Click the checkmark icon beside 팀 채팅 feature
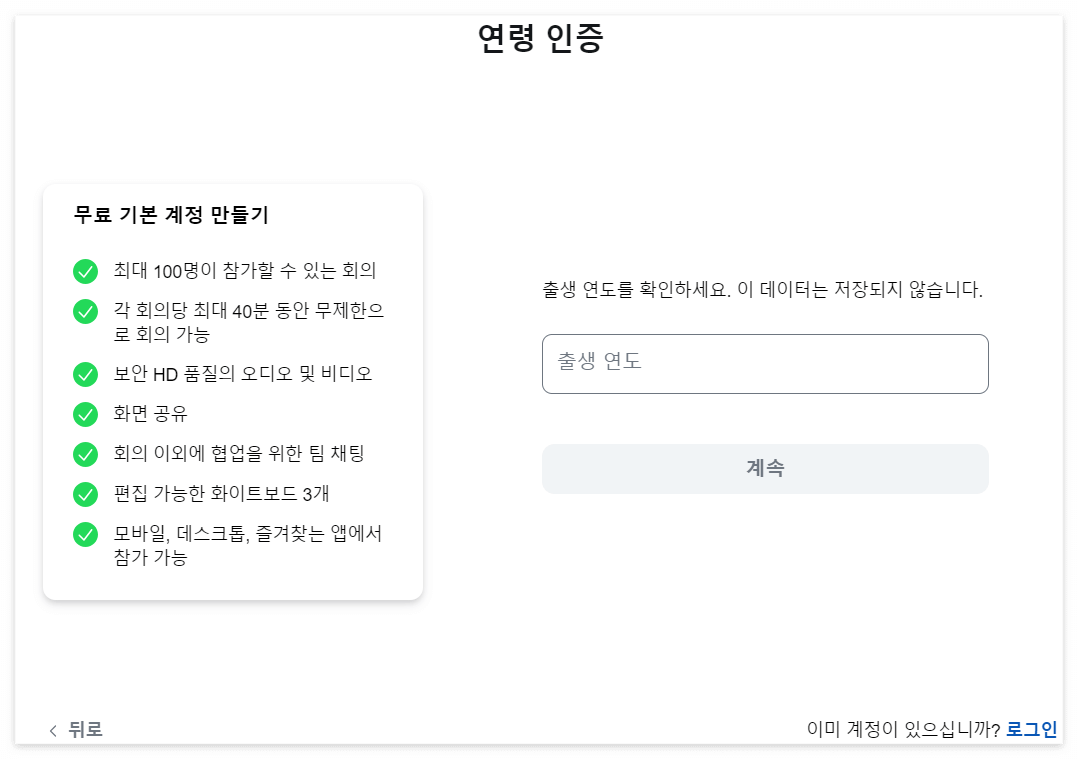Viewport: 1078px width, 759px height. click(85, 454)
